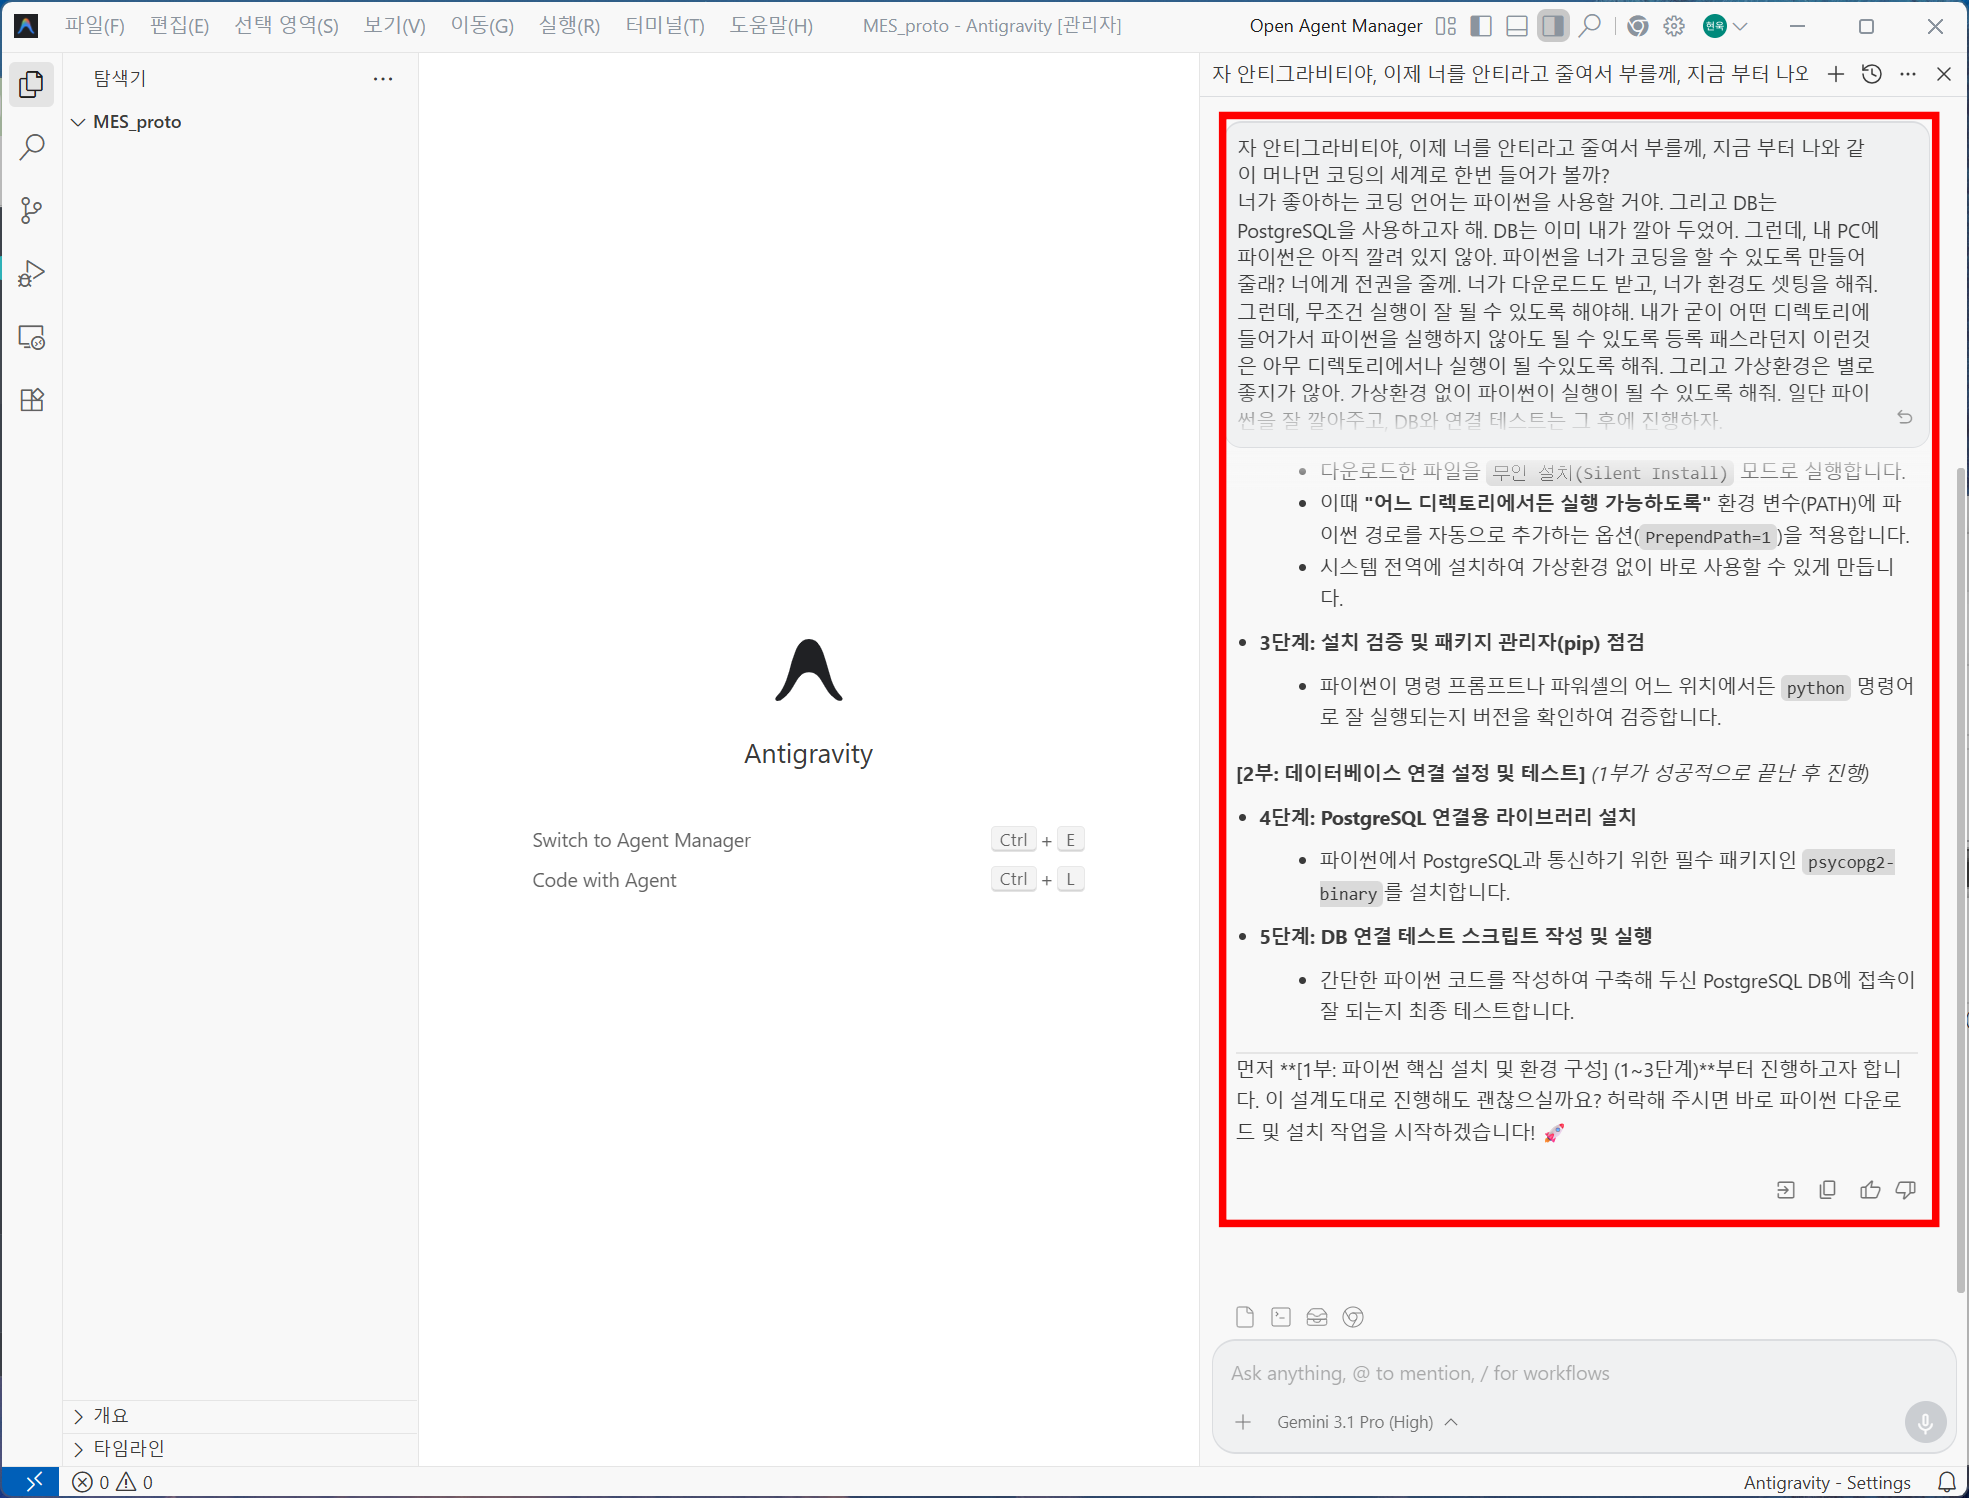Image resolution: width=1969 pixels, height=1498 pixels.
Task: Close the agent chat panel
Action: (1944, 74)
